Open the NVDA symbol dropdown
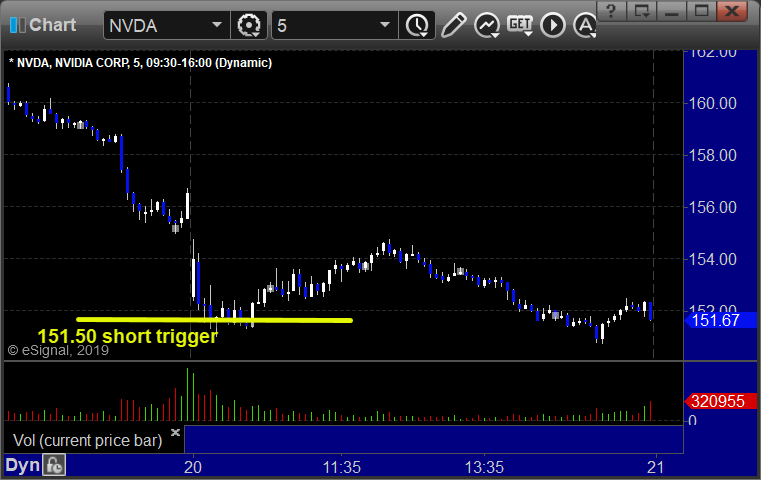 pyautogui.click(x=217, y=25)
